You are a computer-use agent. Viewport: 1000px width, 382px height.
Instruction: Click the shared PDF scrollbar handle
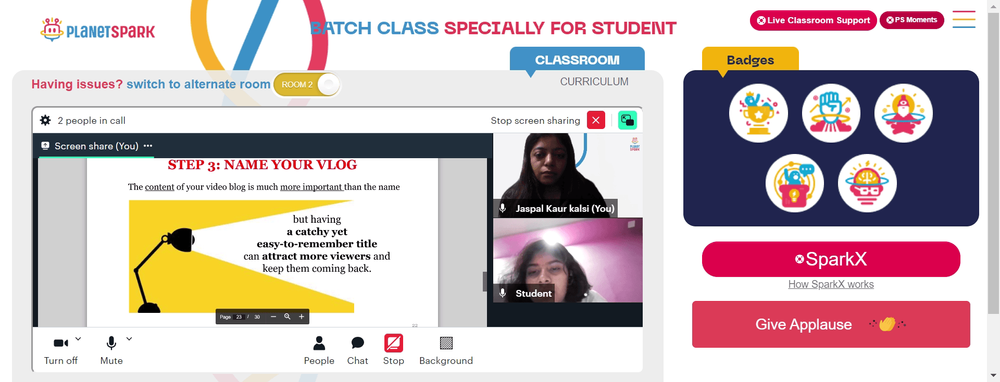tap(484, 281)
